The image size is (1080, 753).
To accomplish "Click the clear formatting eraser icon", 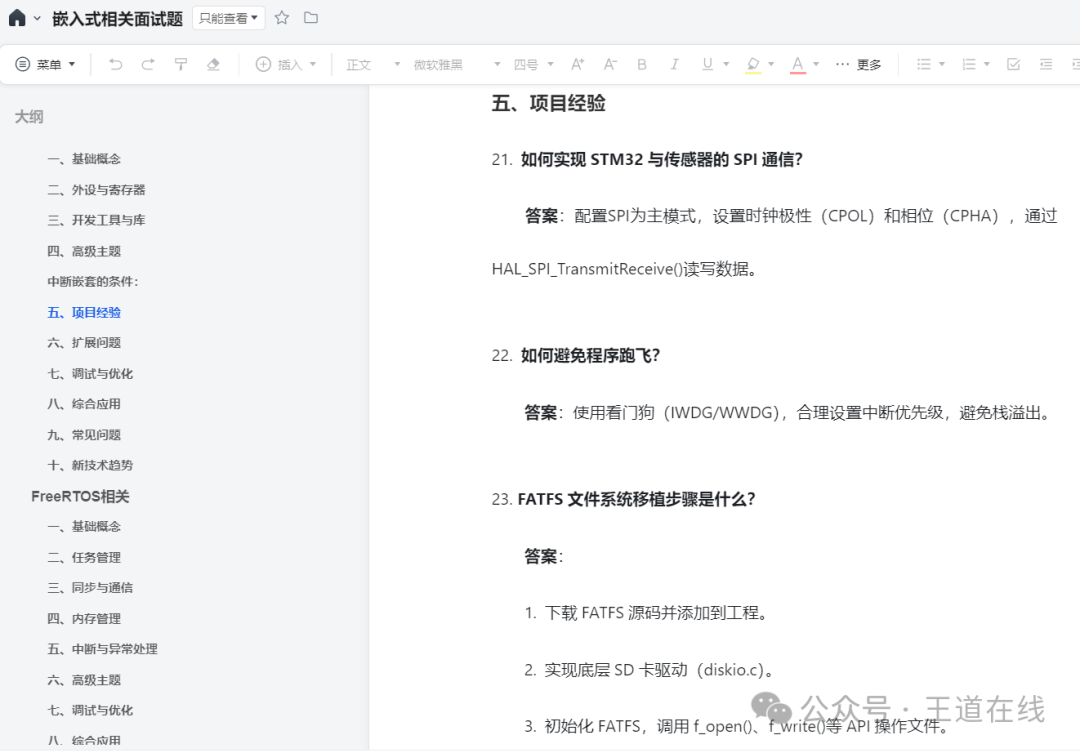I will tap(213, 64).
